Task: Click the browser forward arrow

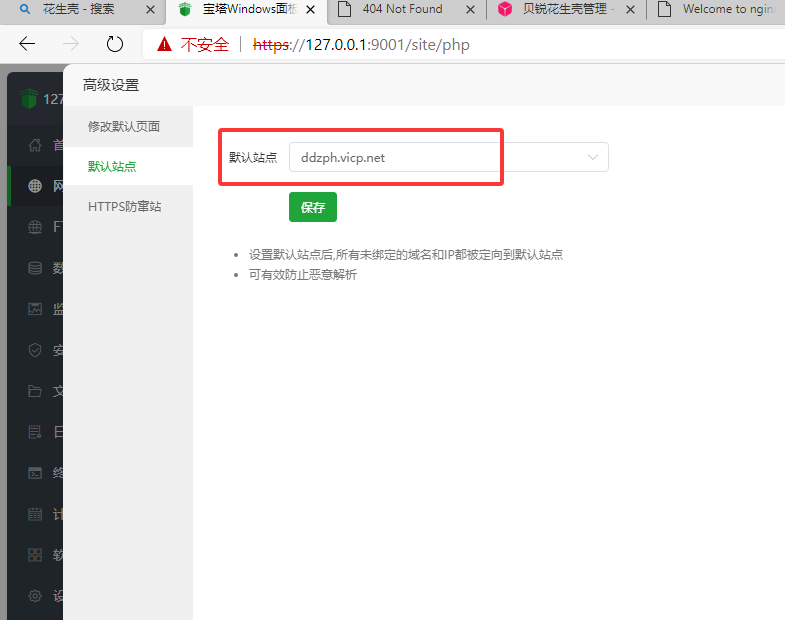Action: pos(71,44)
